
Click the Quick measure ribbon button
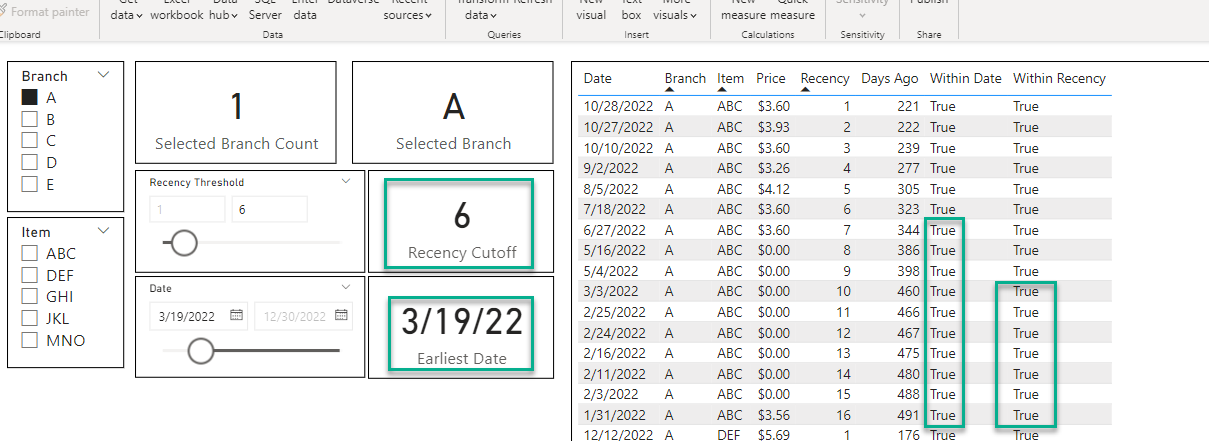[795, 11]
